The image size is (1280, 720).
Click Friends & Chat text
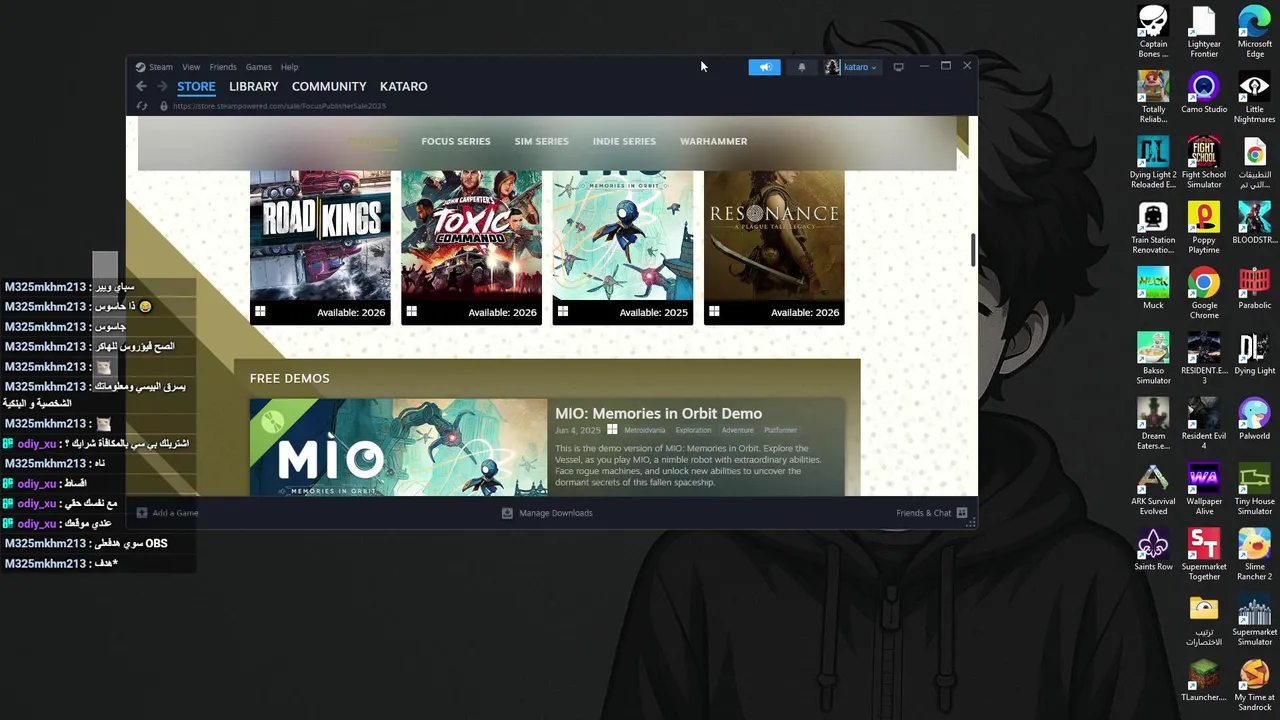click(x=924, y=513)
